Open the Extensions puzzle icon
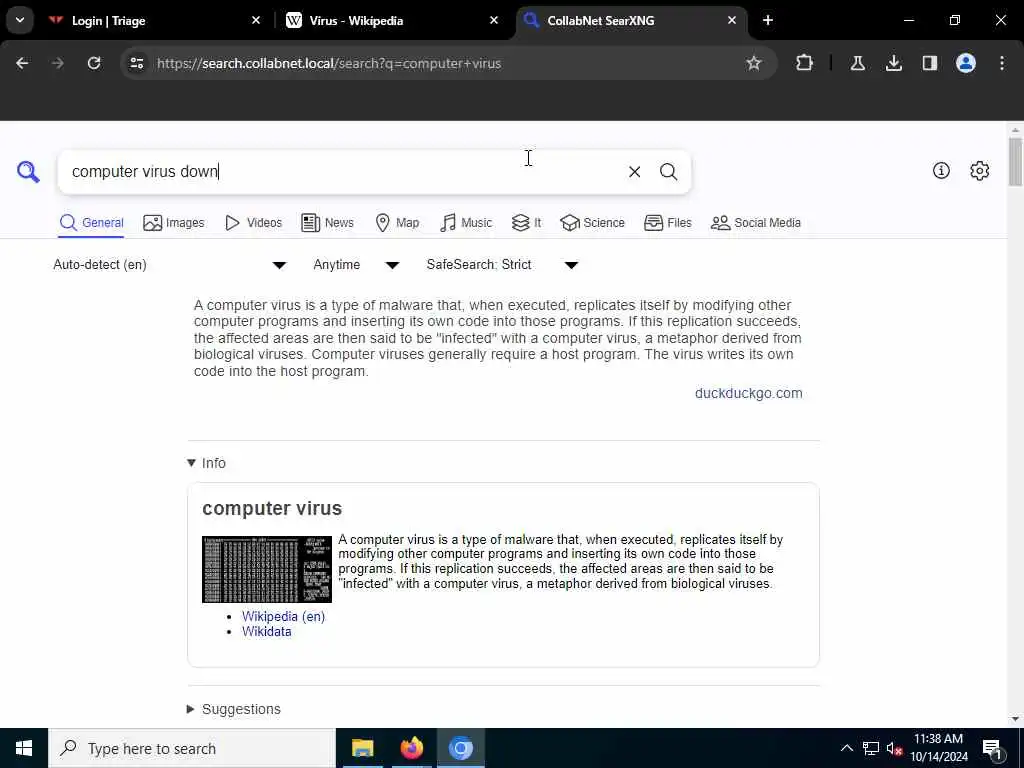The image size is (1024, 768). (x=805, y=63)
